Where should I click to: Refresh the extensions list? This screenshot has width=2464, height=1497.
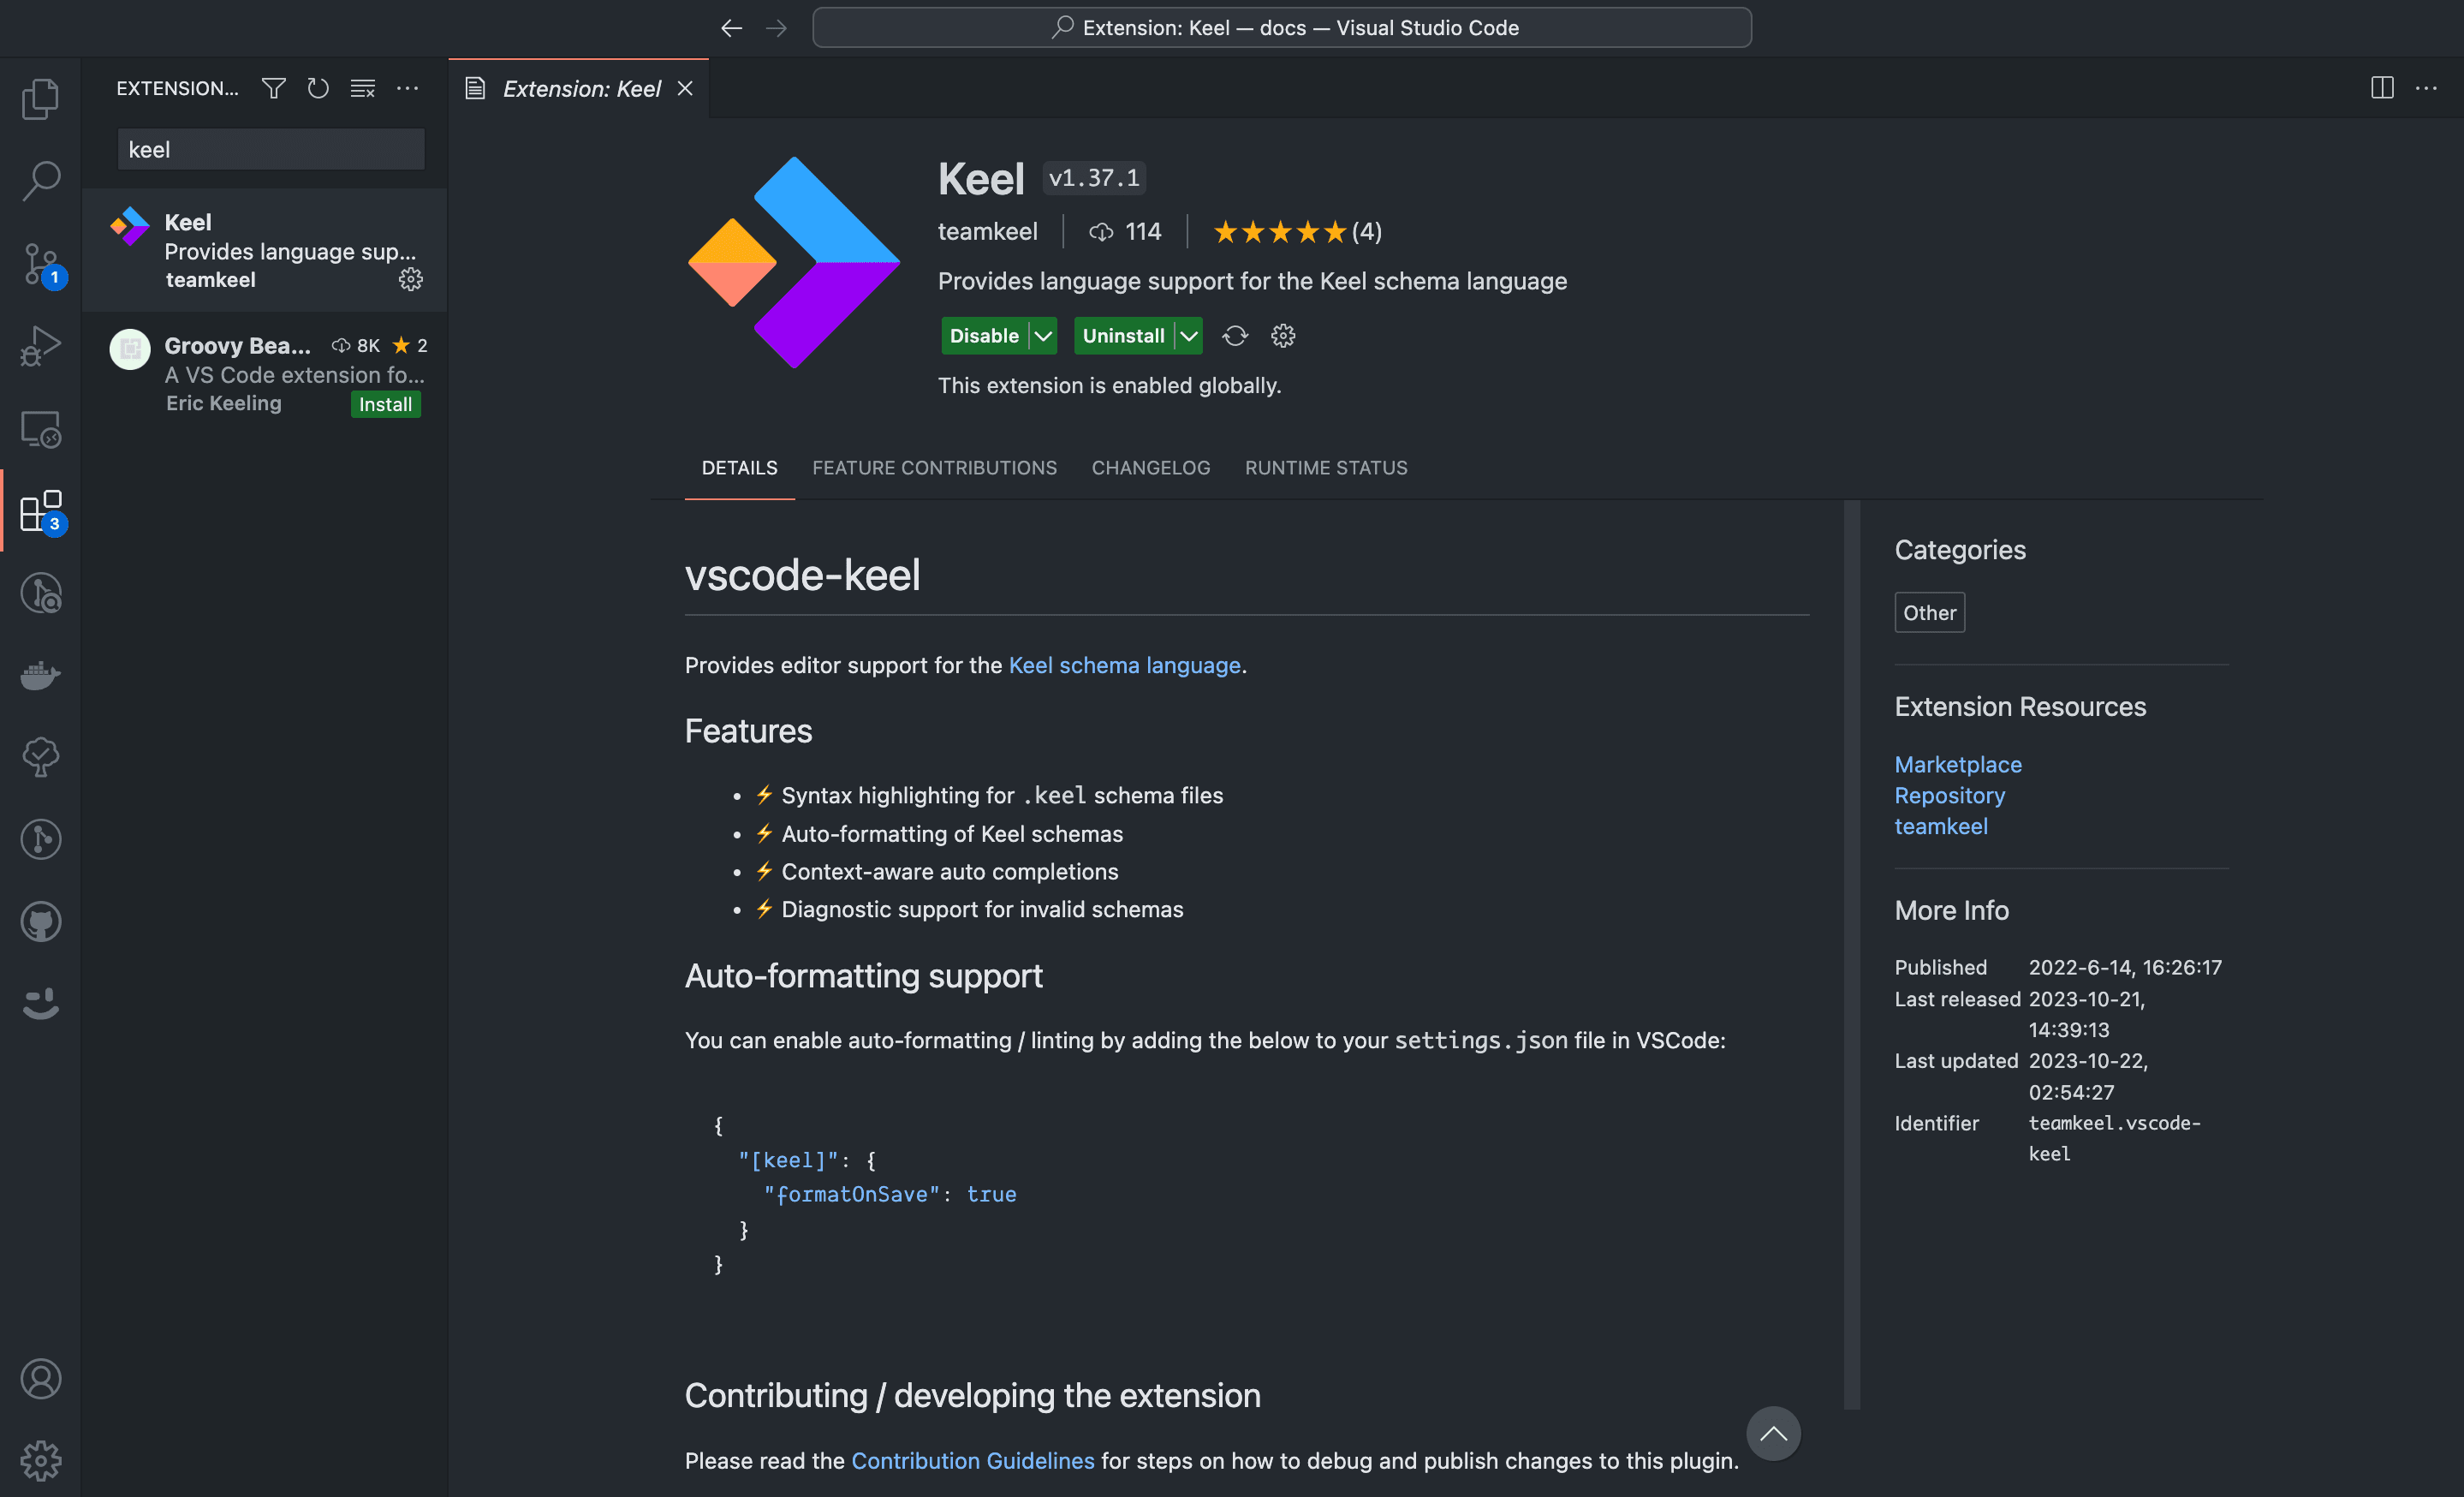point(318,88)
